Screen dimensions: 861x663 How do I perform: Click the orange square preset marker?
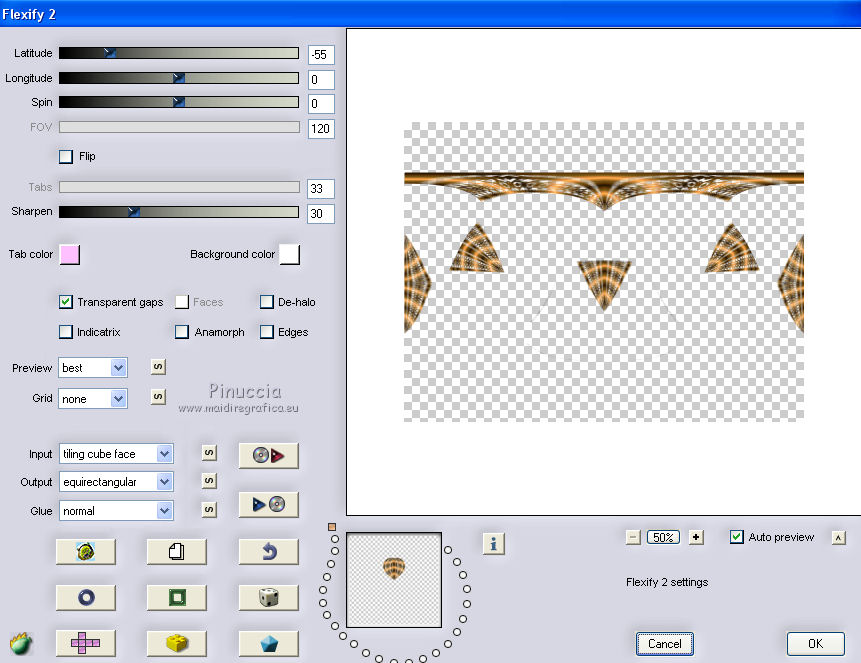point(332,527)
